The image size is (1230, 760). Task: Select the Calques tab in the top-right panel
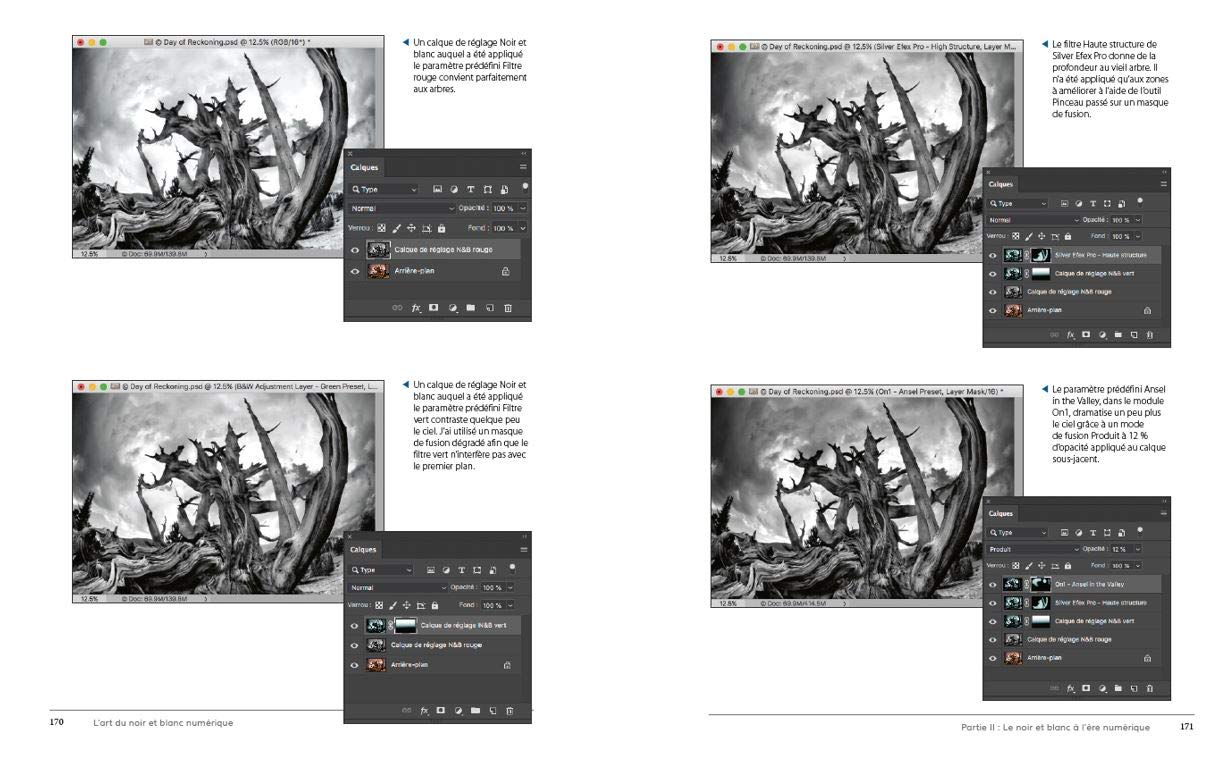tap(1003, 184)
